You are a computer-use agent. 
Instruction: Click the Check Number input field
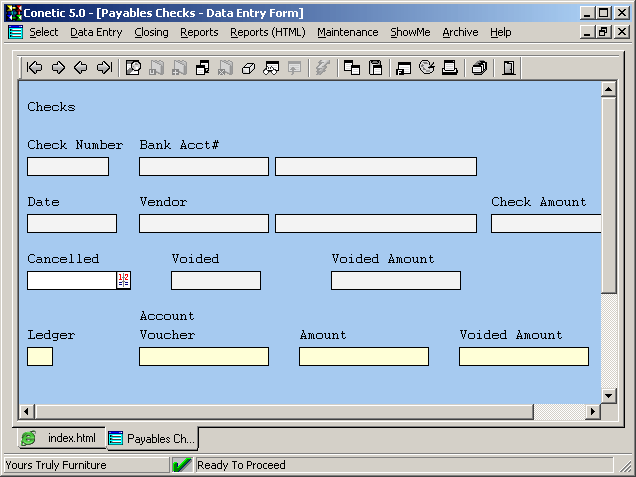pyautogui.click(x=68, y=166)
